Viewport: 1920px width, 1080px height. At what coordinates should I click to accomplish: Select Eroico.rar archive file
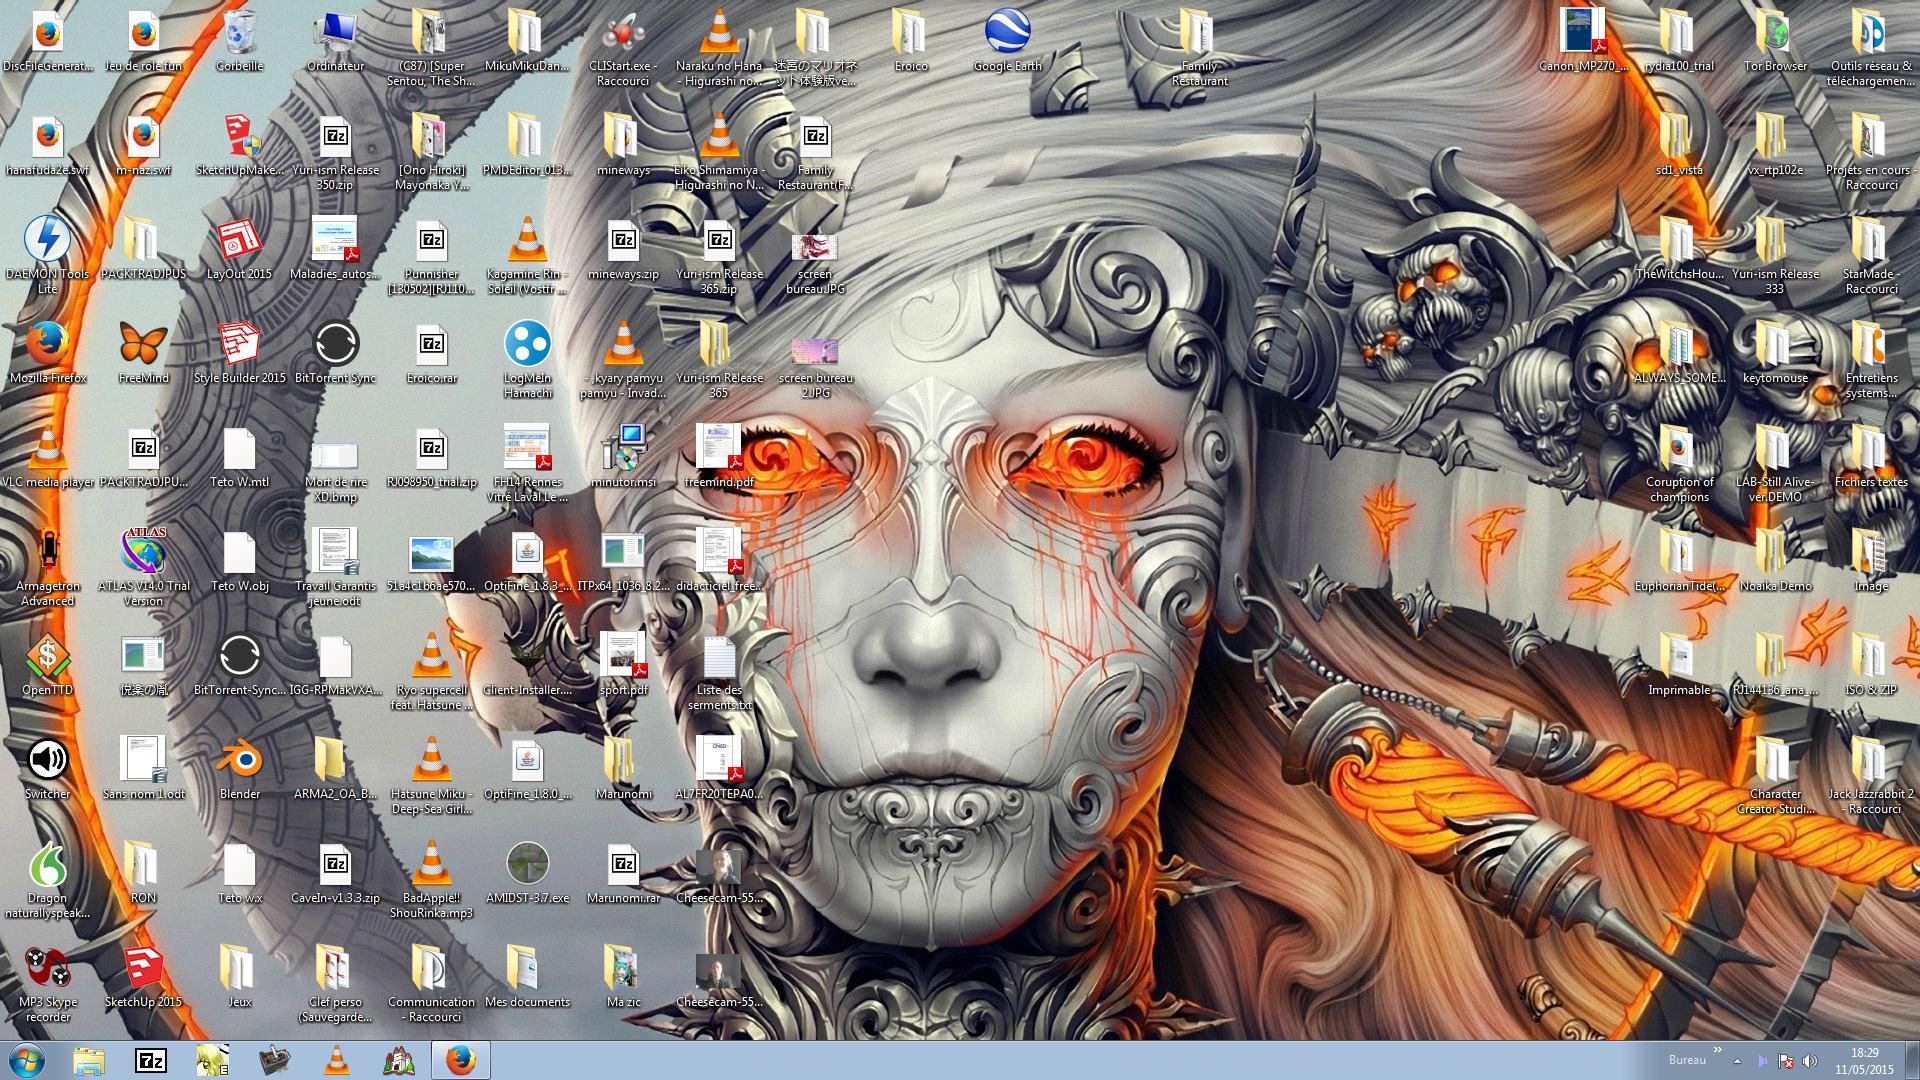click(431, 352)
